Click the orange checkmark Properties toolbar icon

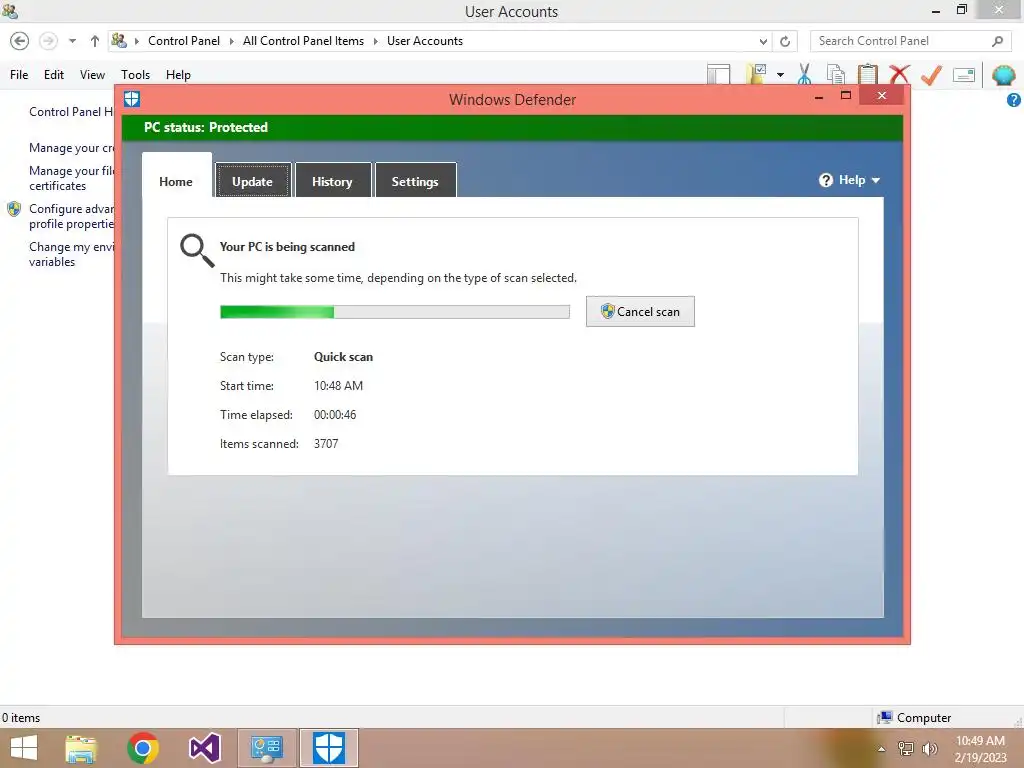click(931, 75)
